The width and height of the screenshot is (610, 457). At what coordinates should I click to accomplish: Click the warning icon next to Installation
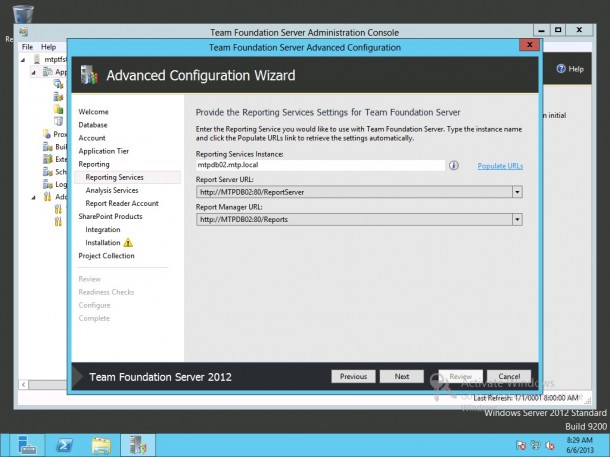click(128, 243)
